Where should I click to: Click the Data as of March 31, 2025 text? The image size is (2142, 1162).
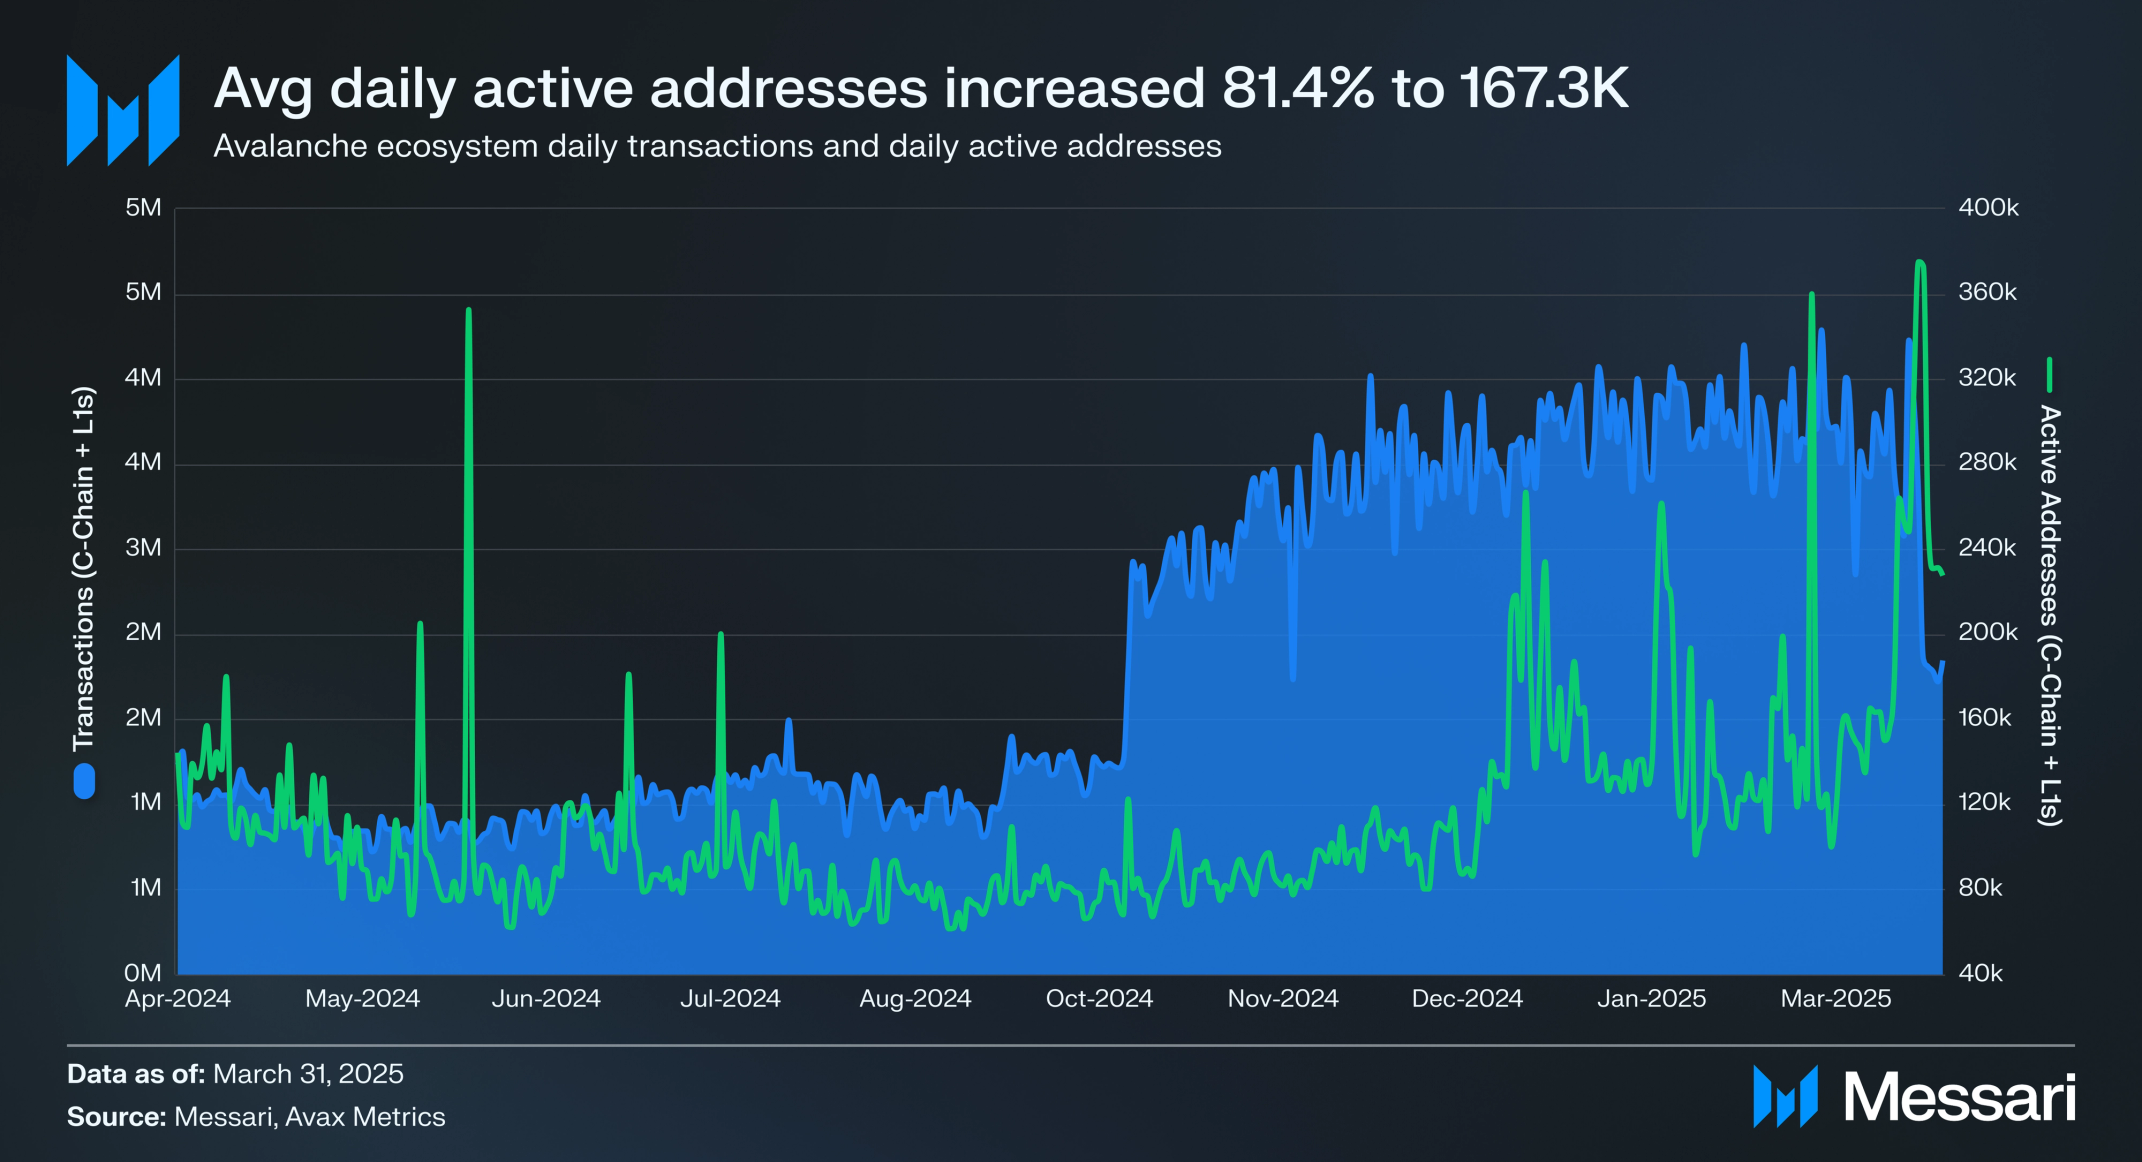235,1074
